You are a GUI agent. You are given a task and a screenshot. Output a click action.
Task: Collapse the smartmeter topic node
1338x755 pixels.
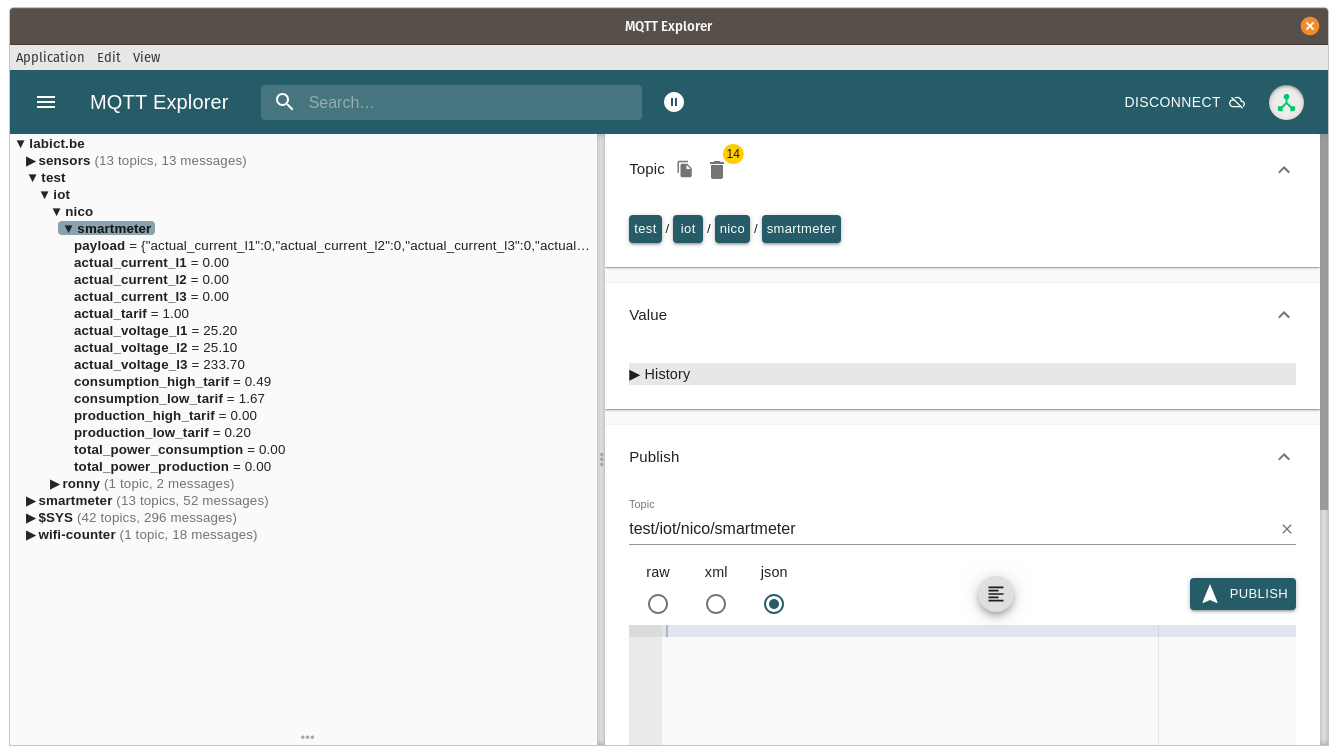coord(68,228)
